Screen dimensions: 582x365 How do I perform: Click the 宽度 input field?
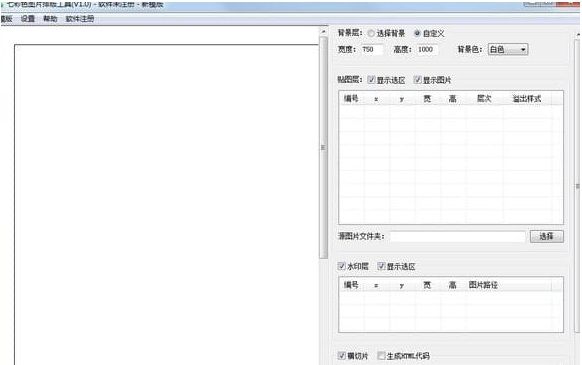pyautogui.click(x=372, y=49)
